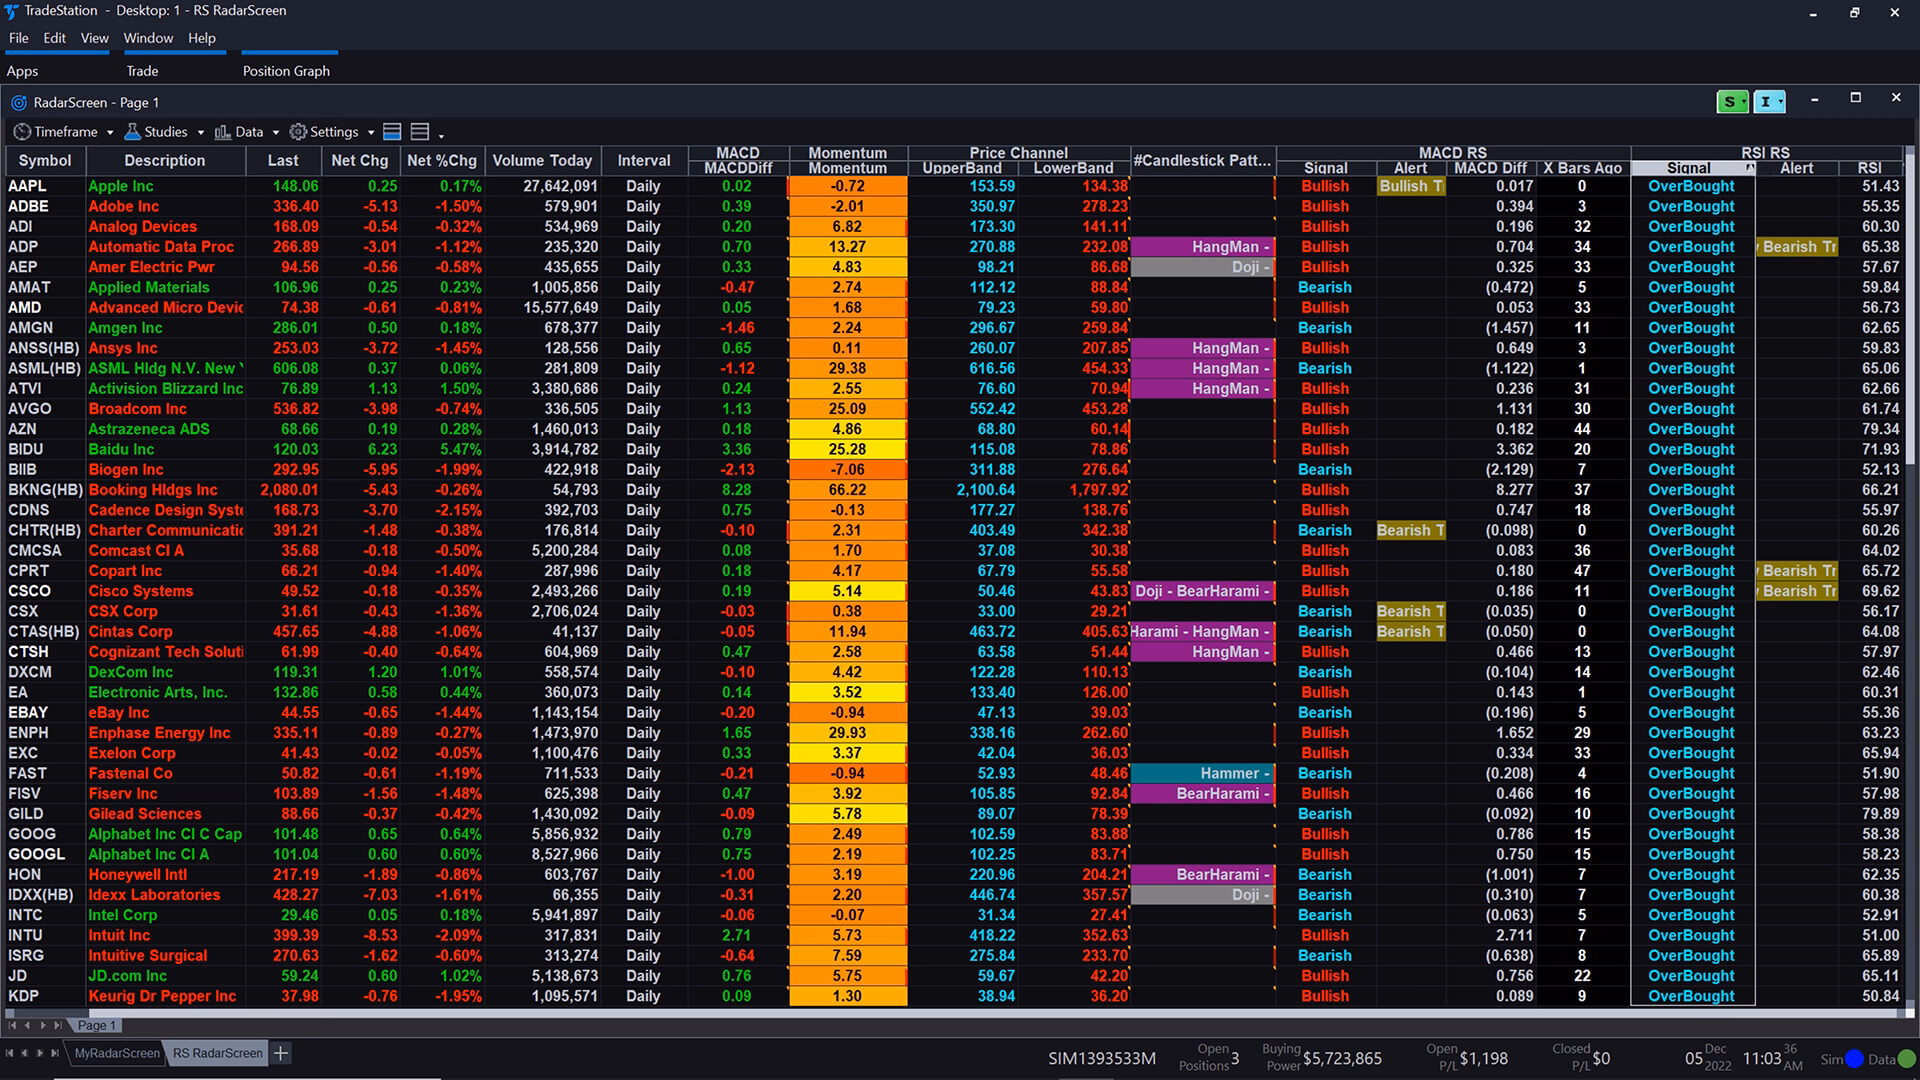Select the single-row layout view icon

click(391, 131)
